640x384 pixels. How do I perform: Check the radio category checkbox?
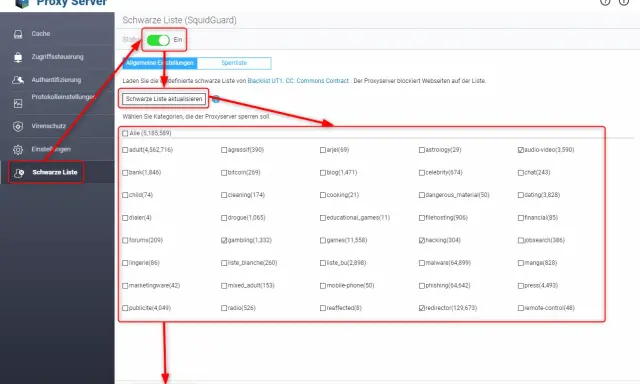click(x=224, y=308)
